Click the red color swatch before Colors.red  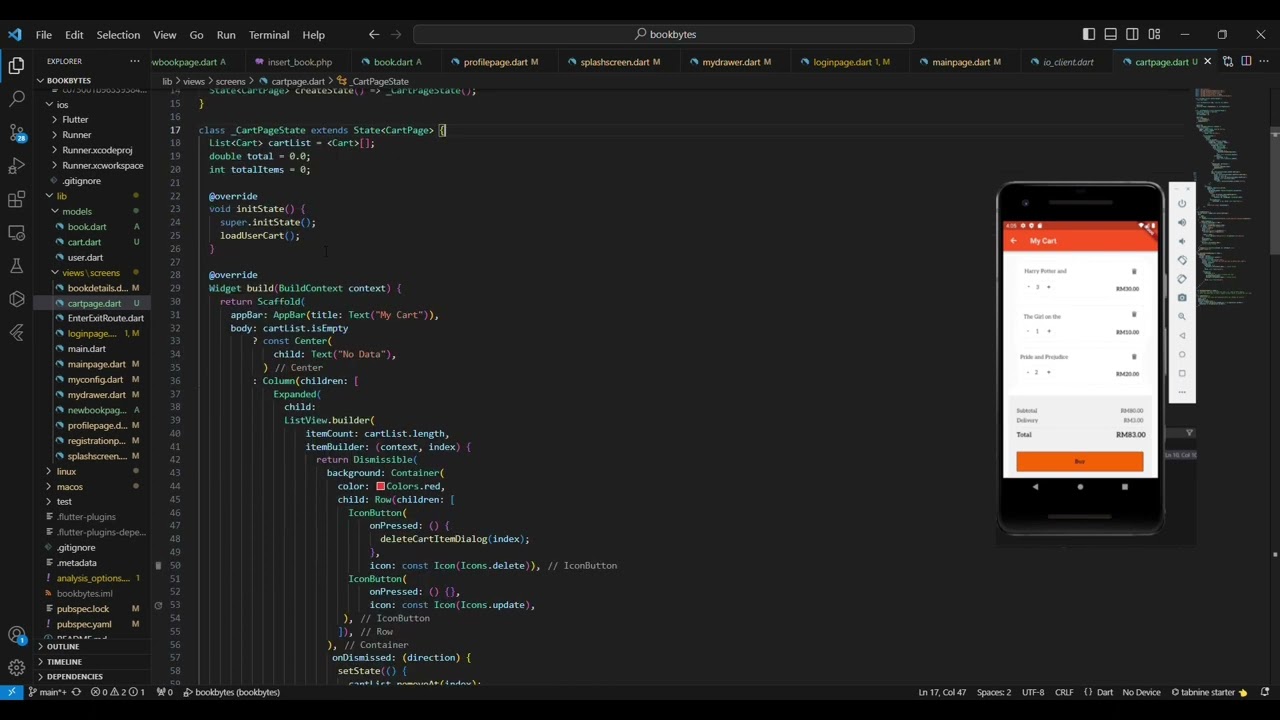click(x=381, y=486)
